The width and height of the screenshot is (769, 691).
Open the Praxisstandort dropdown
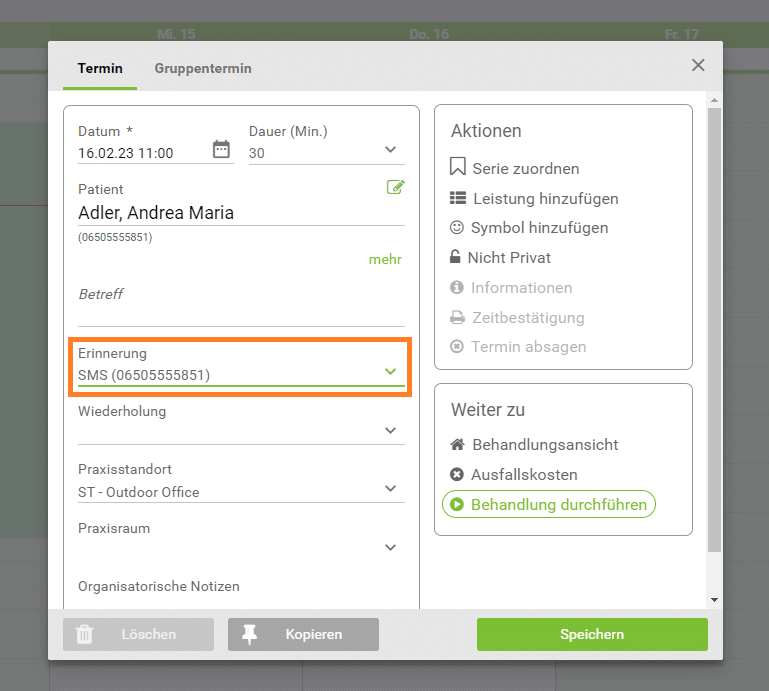(390, 488)
